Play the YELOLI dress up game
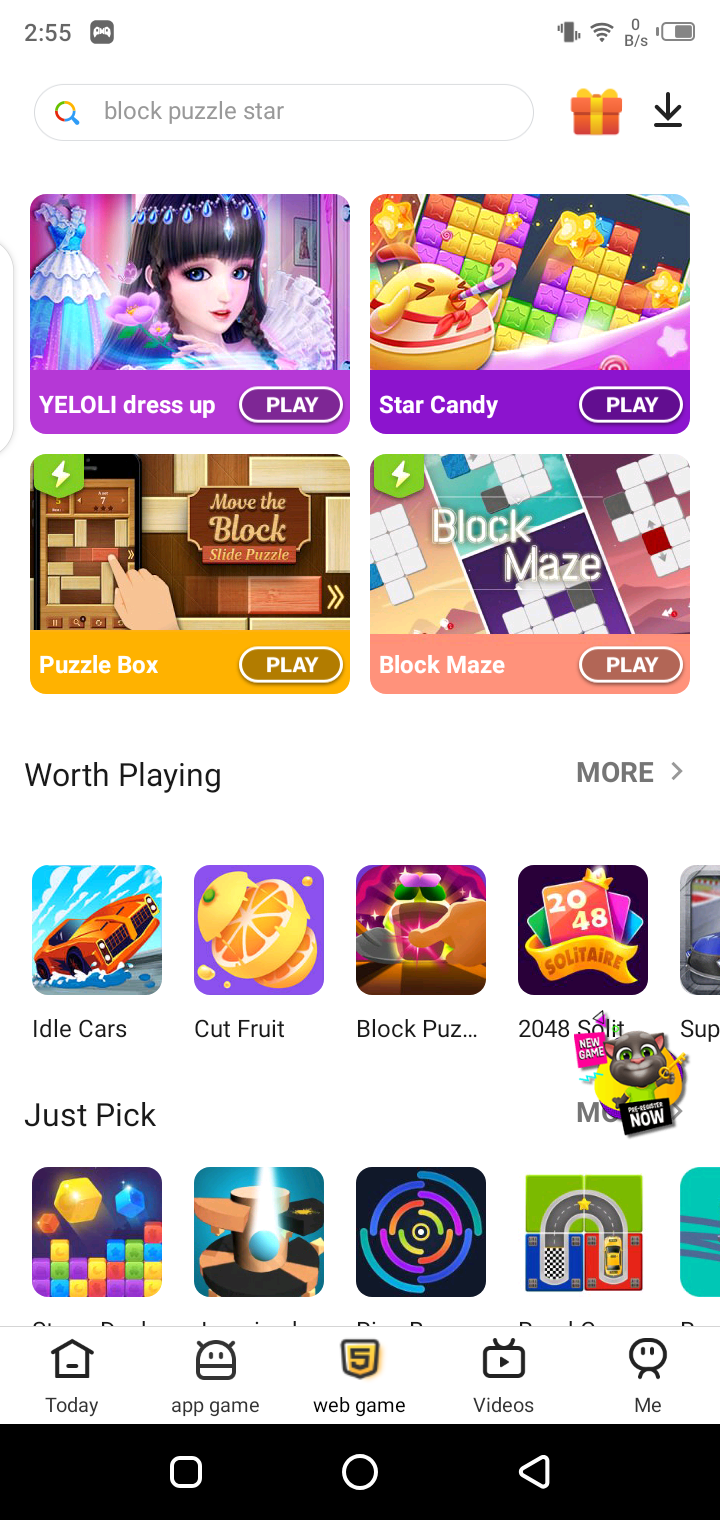The image size is (720, 1520). pyautogui.click(x=291, y=405)
